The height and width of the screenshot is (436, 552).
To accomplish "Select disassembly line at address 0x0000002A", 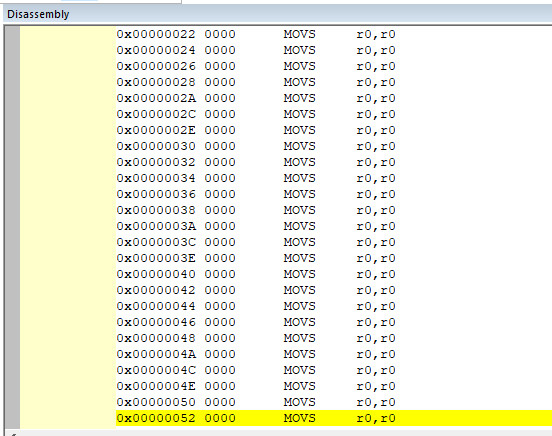I will pyautogui.click(x=334, y=98).
